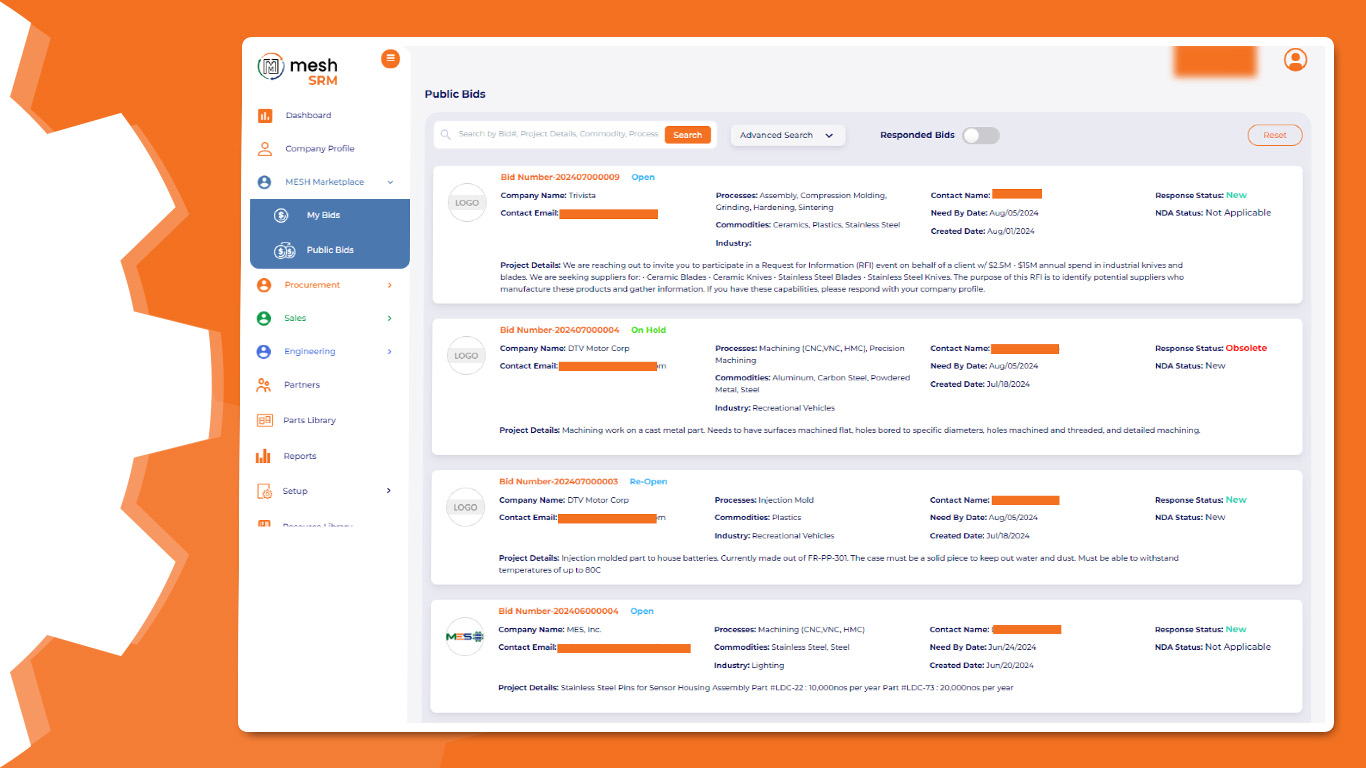Click the Sales sidebar icon
The width and height of the screenshot is (1366, 768).
point(264,318)
